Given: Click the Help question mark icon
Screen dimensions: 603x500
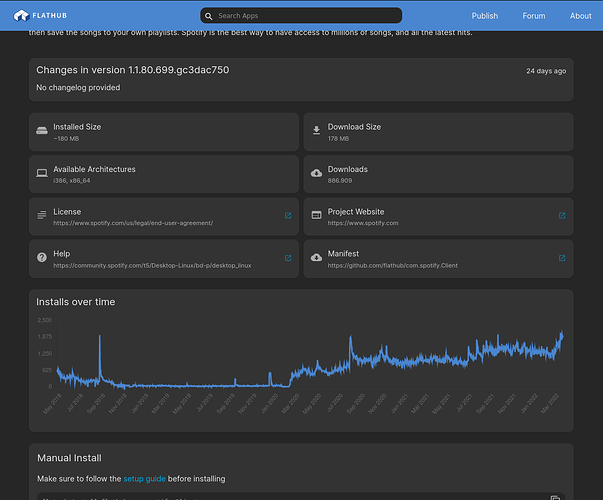Looking at the screenshot, I should tap(42, 257).
